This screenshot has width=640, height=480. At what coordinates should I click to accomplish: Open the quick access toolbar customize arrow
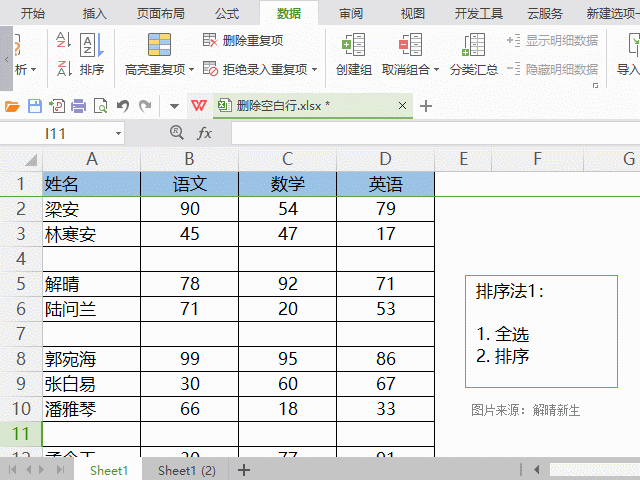point(174,107)
